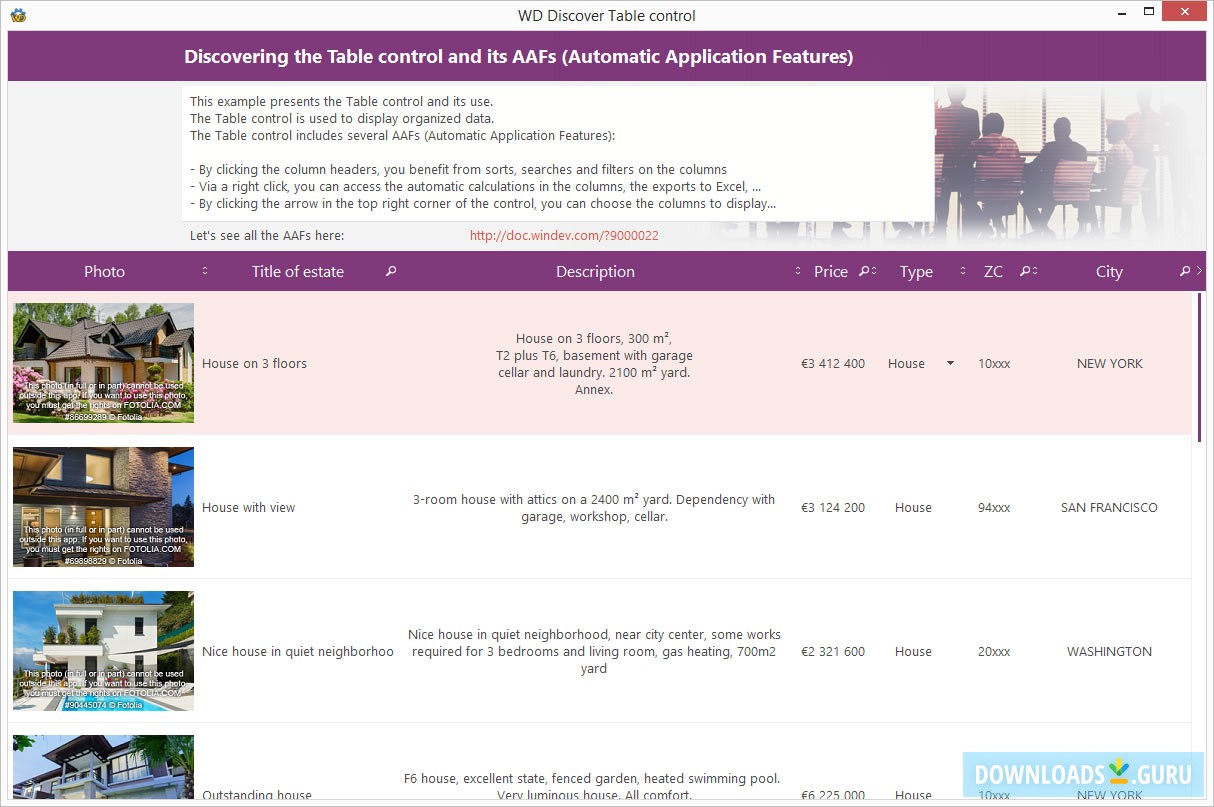The image size is (1214, 807).
Task: Click the purple 'Discovering the Table control' banner title
Action: (518, 56)
